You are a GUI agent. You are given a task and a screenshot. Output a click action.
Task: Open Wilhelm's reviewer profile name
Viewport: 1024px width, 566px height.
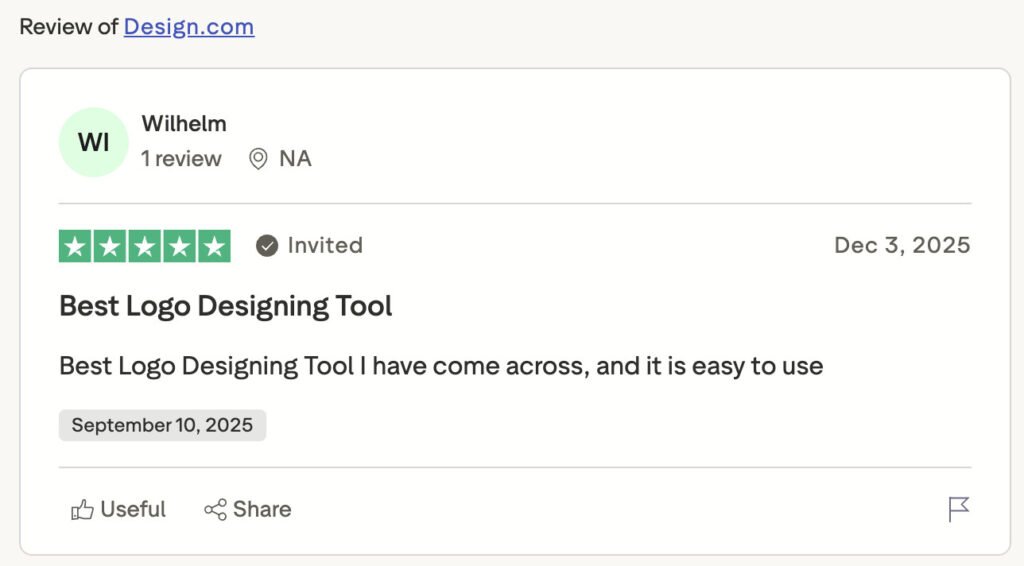184,123
